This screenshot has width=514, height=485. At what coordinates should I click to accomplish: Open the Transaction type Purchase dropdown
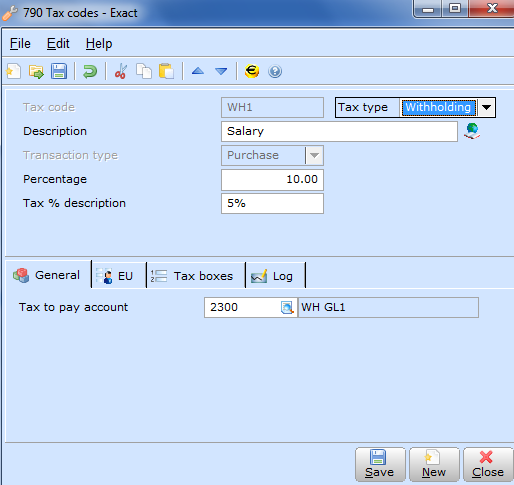(314, 155)
